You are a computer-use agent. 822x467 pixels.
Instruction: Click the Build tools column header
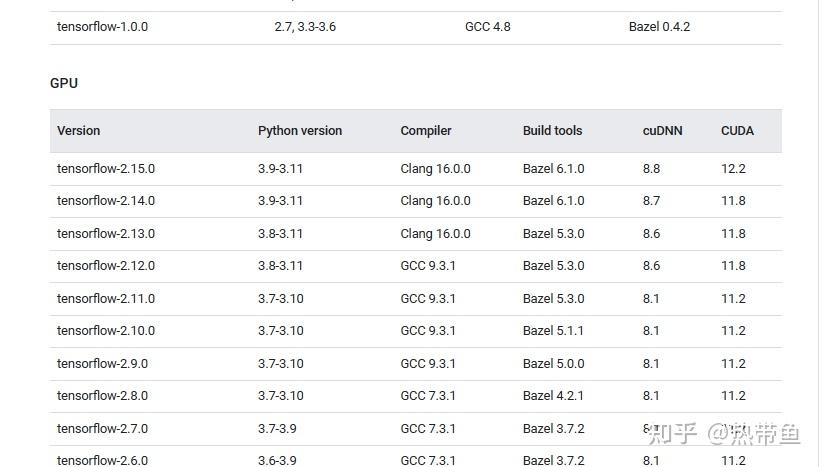(552, 131)
